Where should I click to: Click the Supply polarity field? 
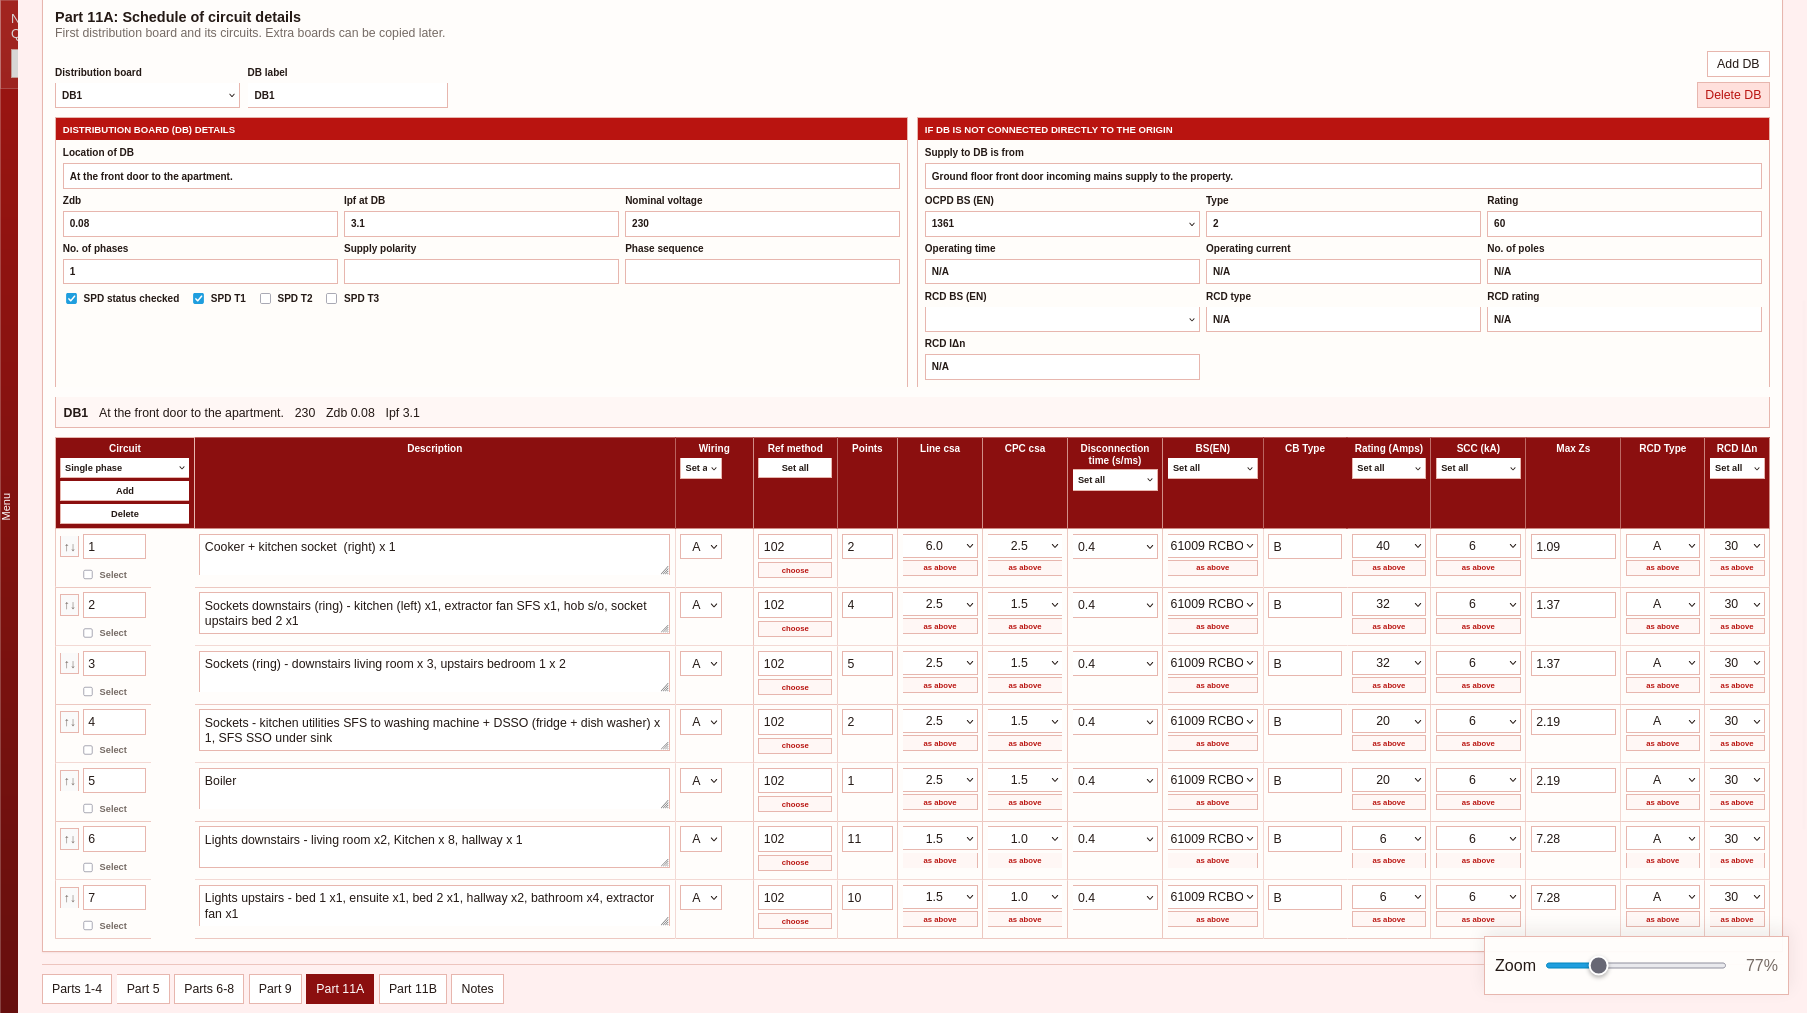[x=481, y=272]
